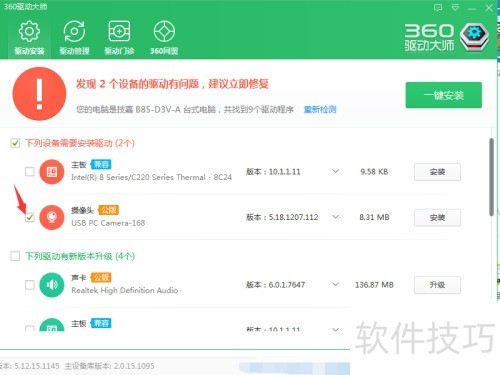Close the 360驱动大师 window
Viewport: 500px width, 375px height.
(x=489, y=8)
